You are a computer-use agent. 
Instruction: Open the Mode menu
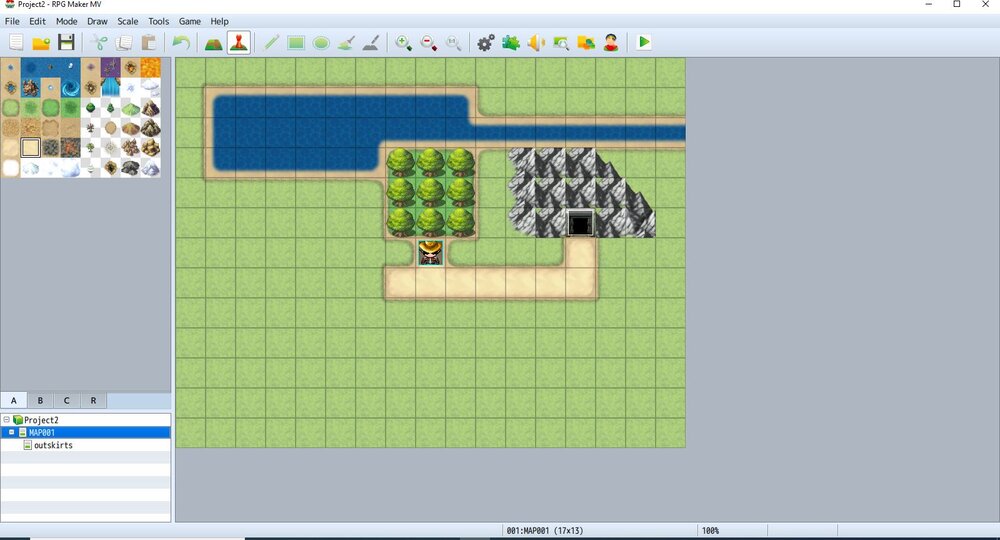point(66,21)
